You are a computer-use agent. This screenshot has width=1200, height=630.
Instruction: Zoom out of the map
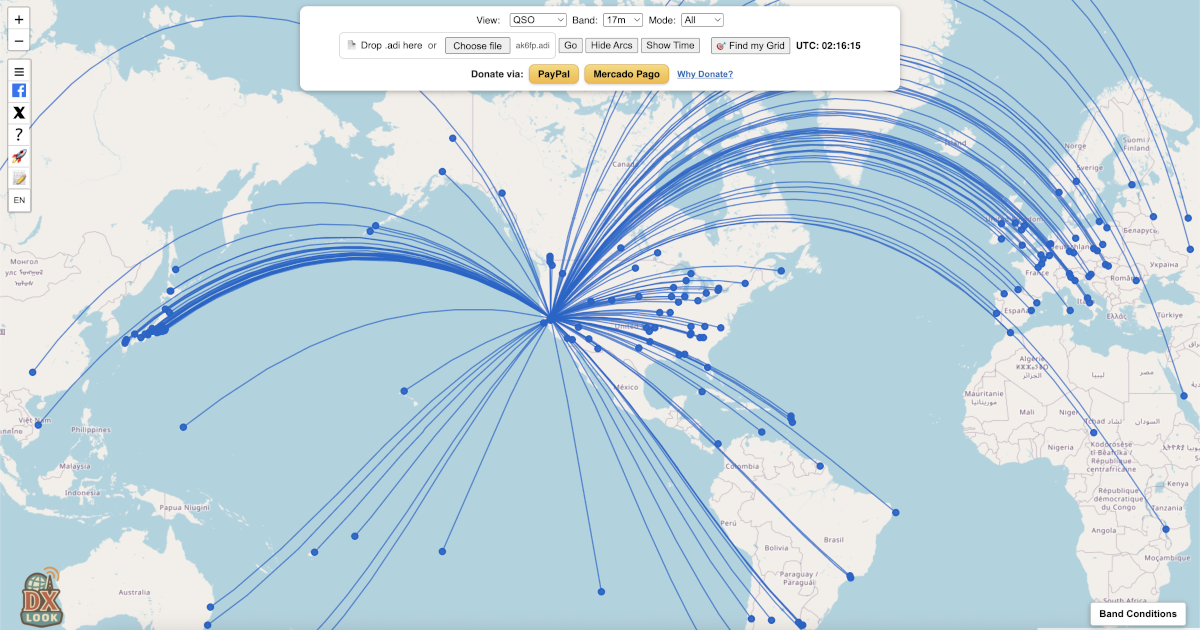coord(19,41)
